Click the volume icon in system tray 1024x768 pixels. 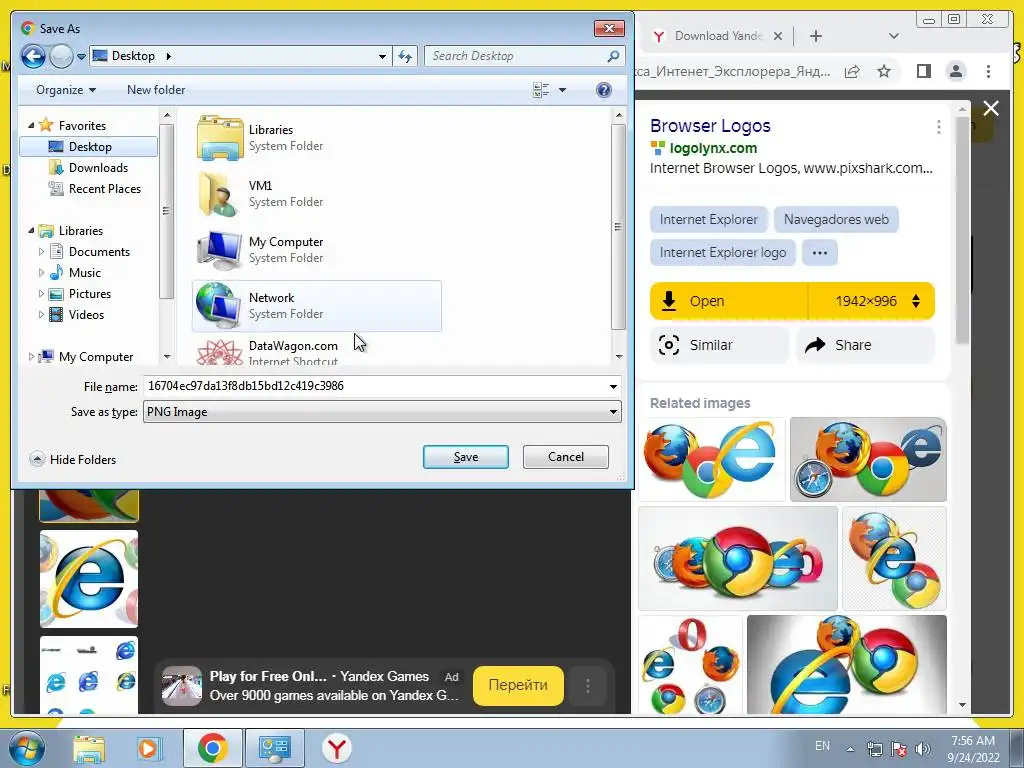[923, 748]
